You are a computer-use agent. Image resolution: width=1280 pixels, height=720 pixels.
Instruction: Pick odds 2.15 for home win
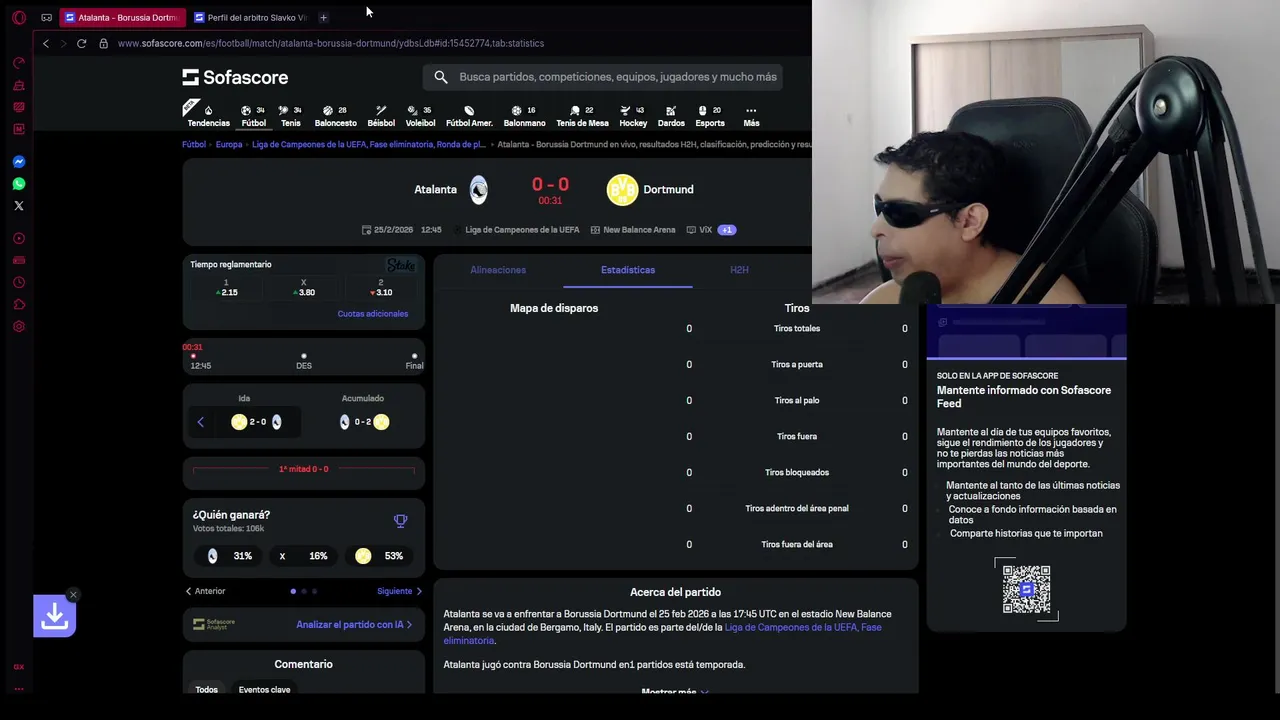[226, 288]
